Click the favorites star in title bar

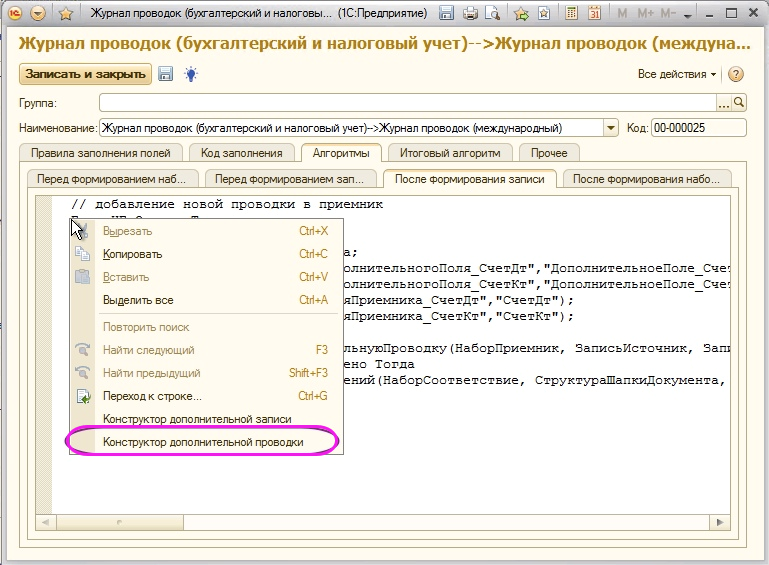pyautogui.click(x=66, y=14)
